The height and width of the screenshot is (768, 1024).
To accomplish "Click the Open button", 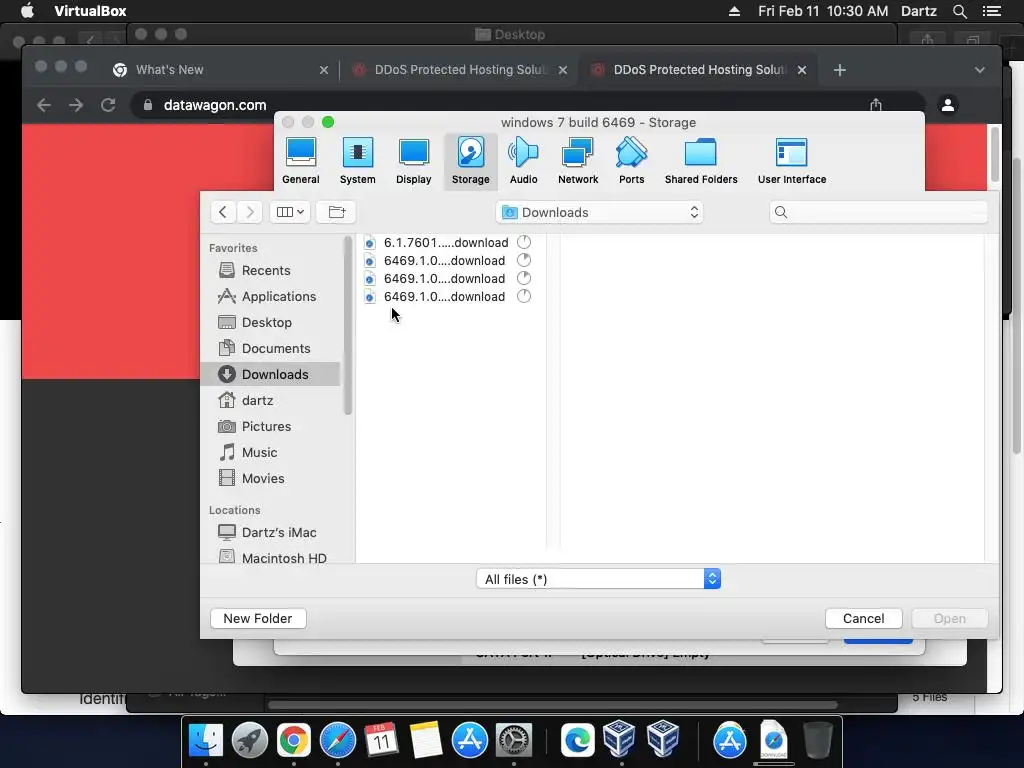I will coord(950,618).
